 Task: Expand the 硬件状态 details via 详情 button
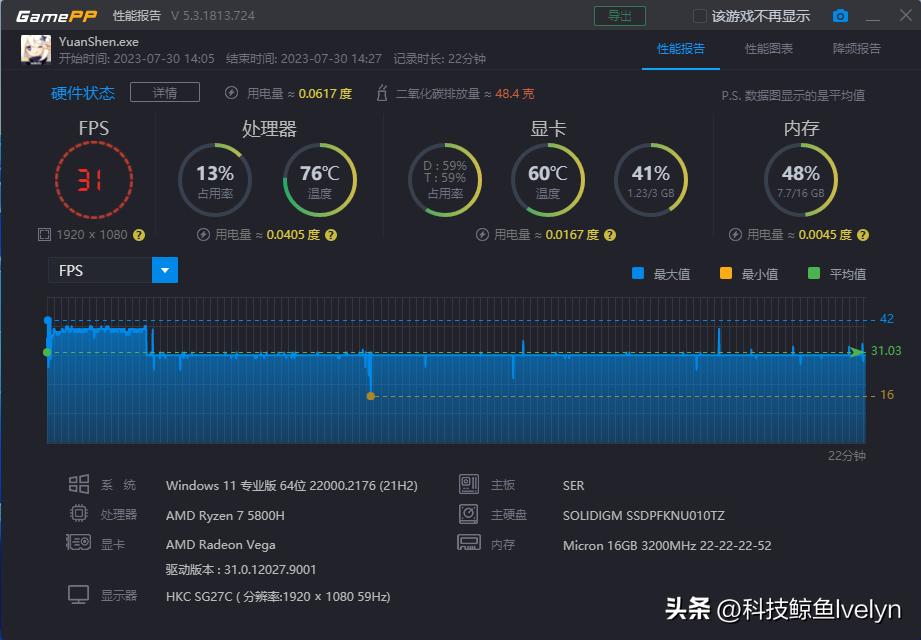coord(164,92)
